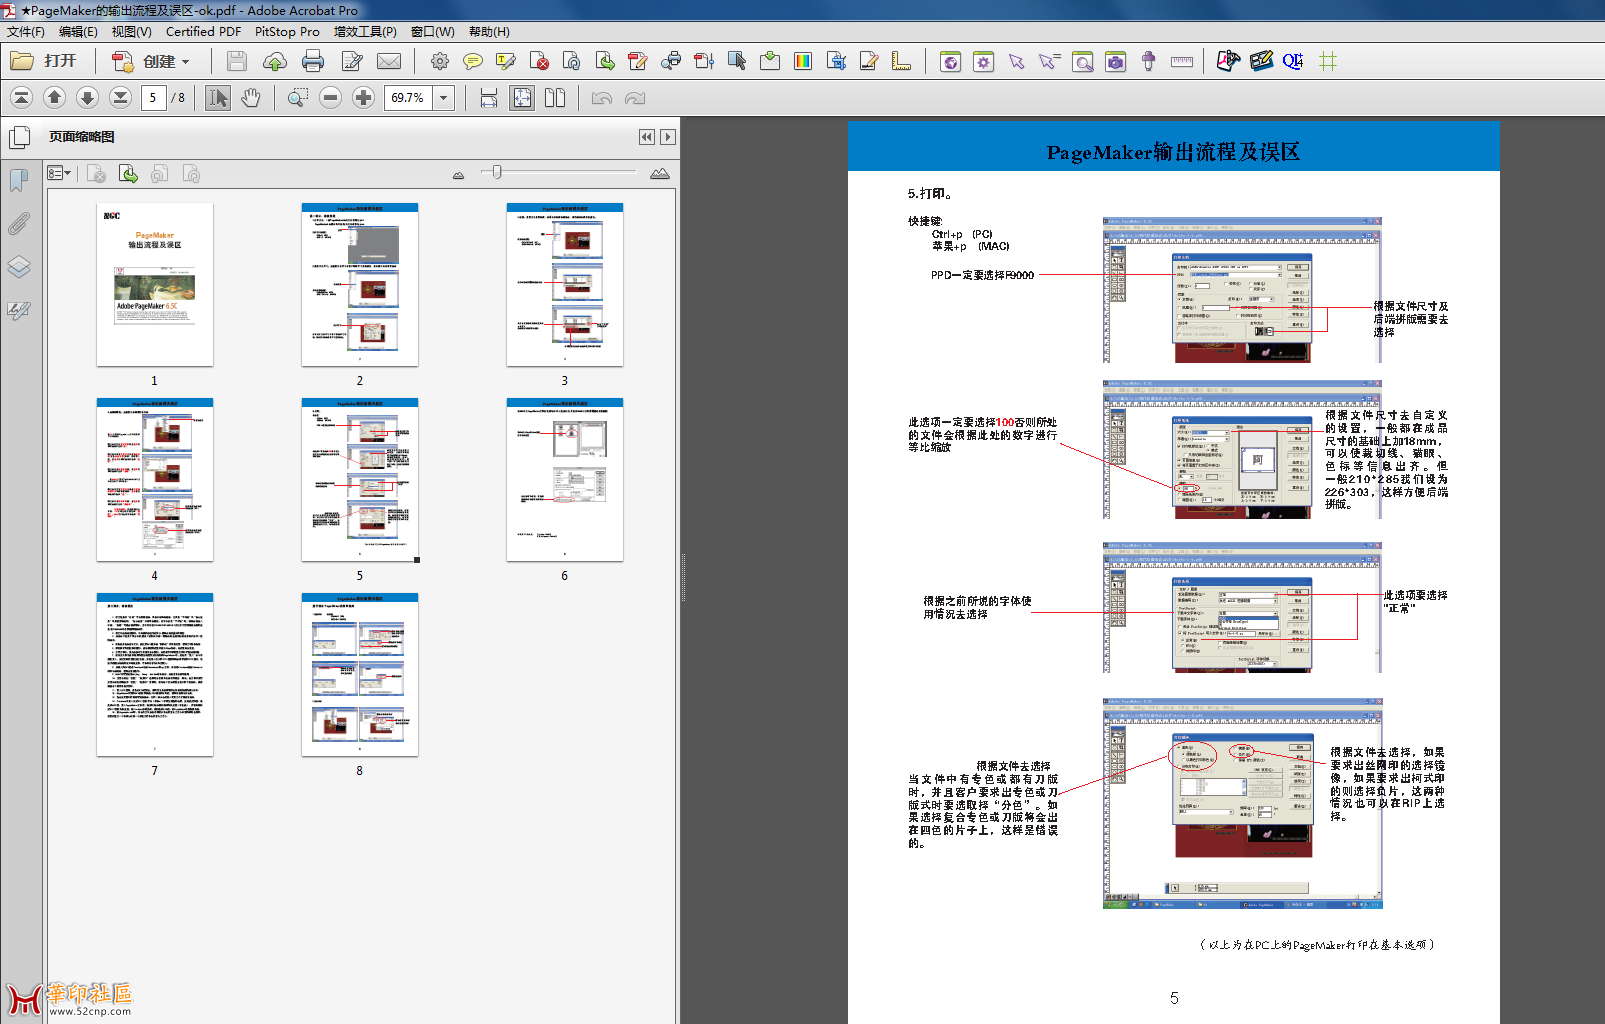Adjust the thumbnail size slider handle
The height and width of the screenshot is (1024, 1605).
[496, 172]
